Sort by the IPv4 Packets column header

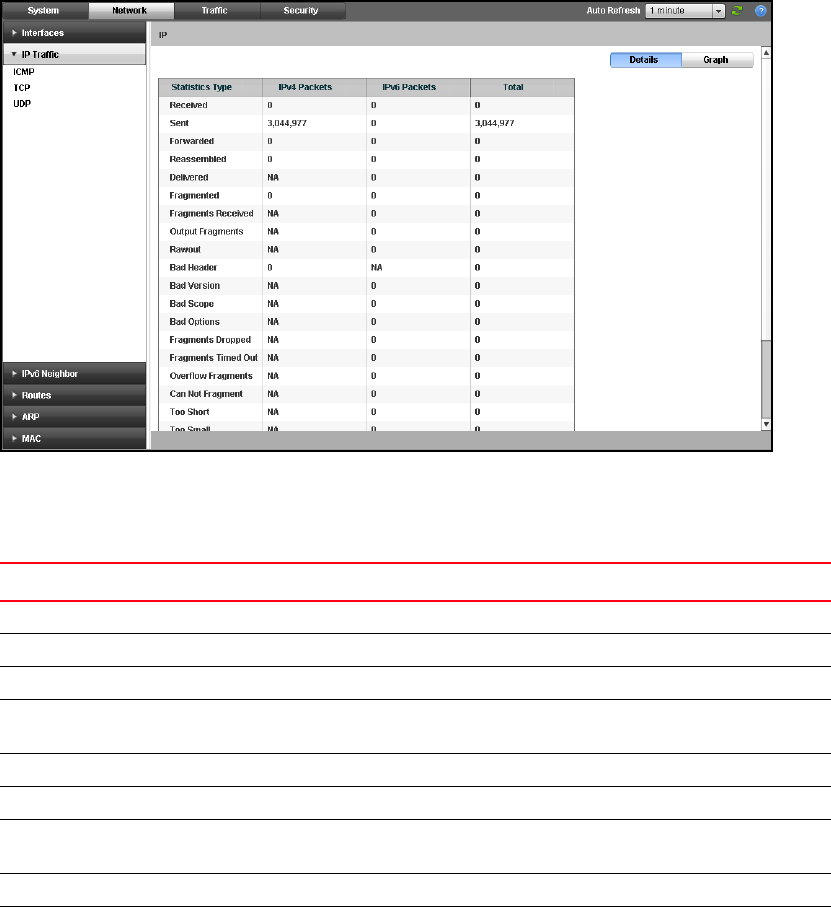pyautogui.click(x=314, y=87)
